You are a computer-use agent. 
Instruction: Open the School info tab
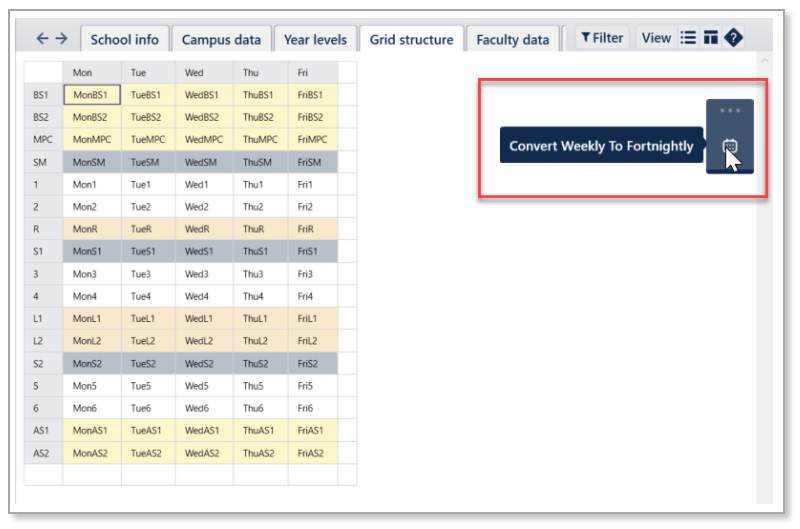point(124,39)
